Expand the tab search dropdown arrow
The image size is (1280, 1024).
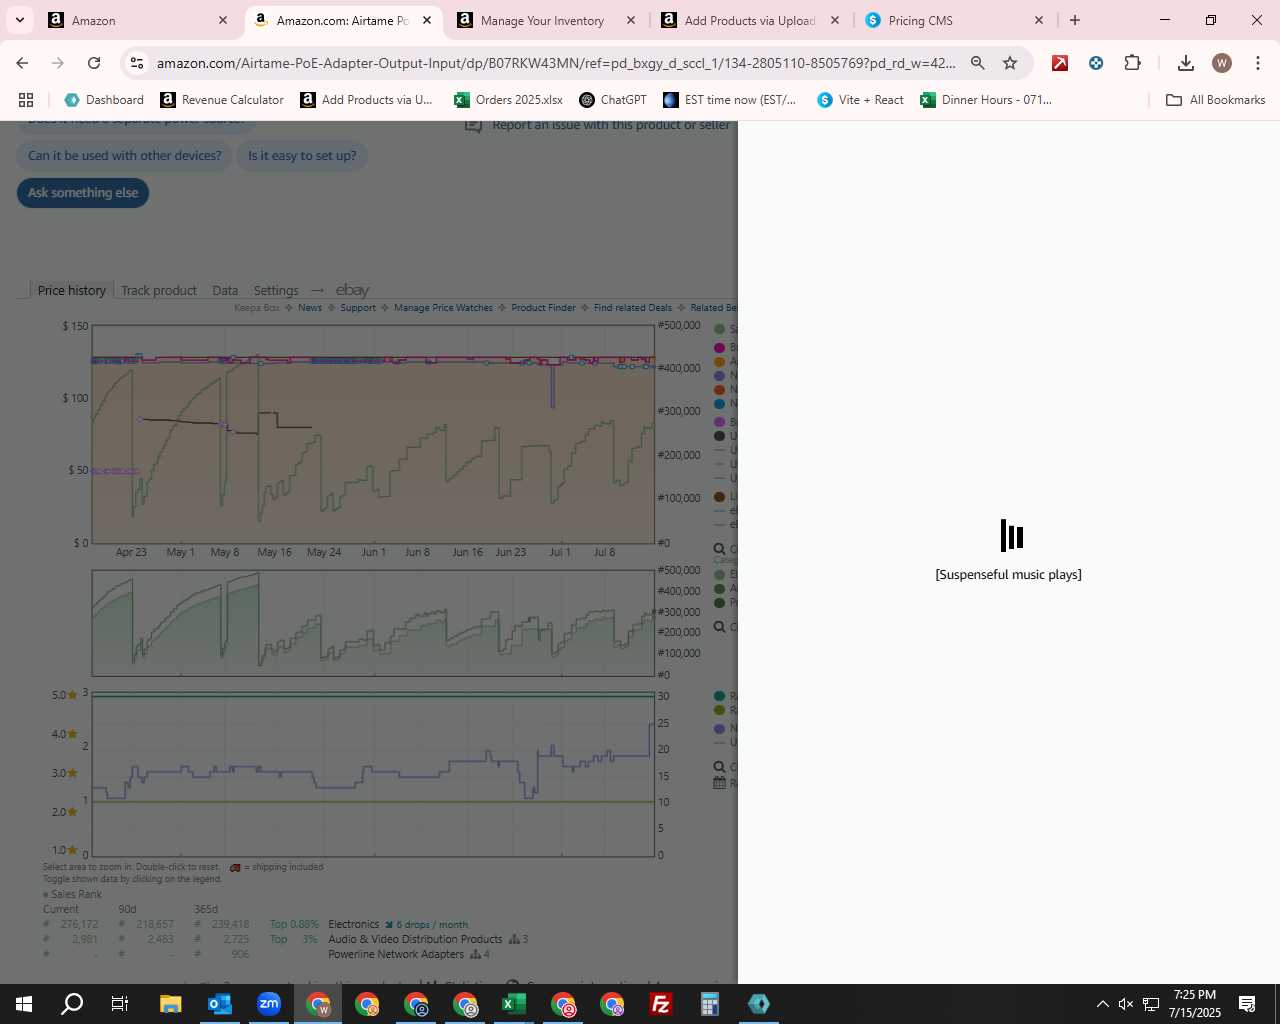click(20, 20)
